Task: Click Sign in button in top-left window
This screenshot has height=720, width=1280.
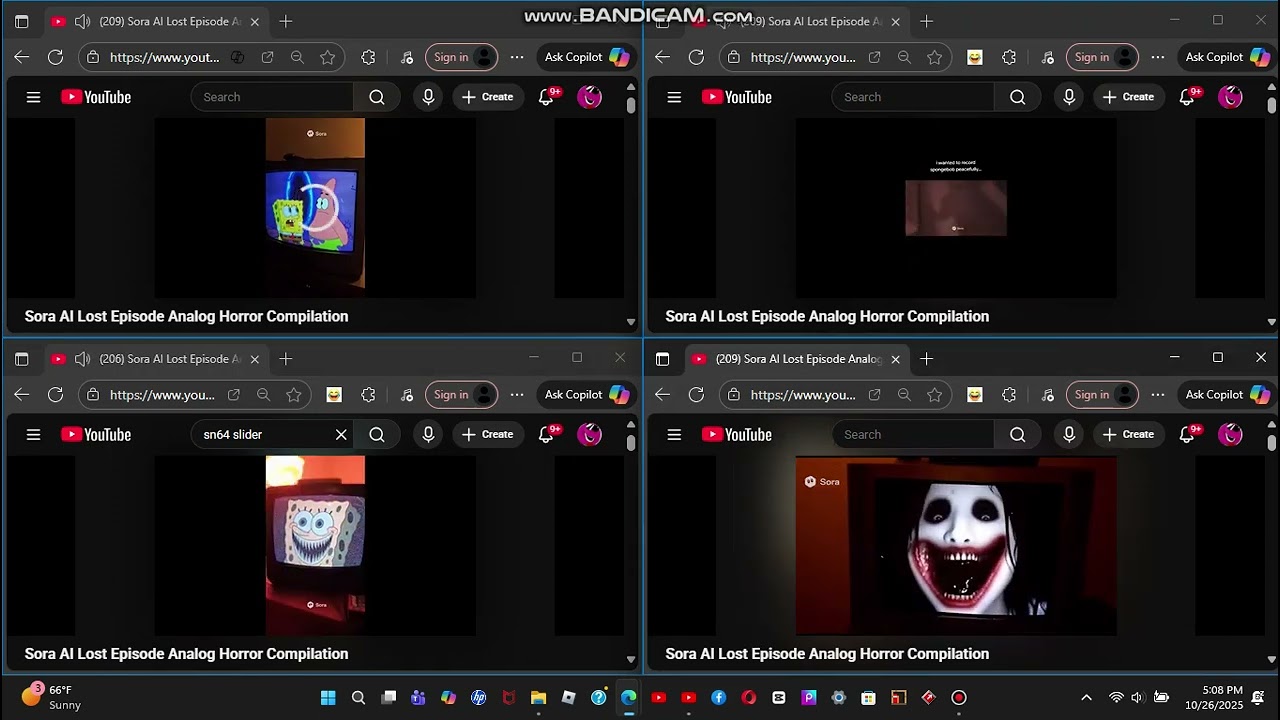Action: pos(461,57)
